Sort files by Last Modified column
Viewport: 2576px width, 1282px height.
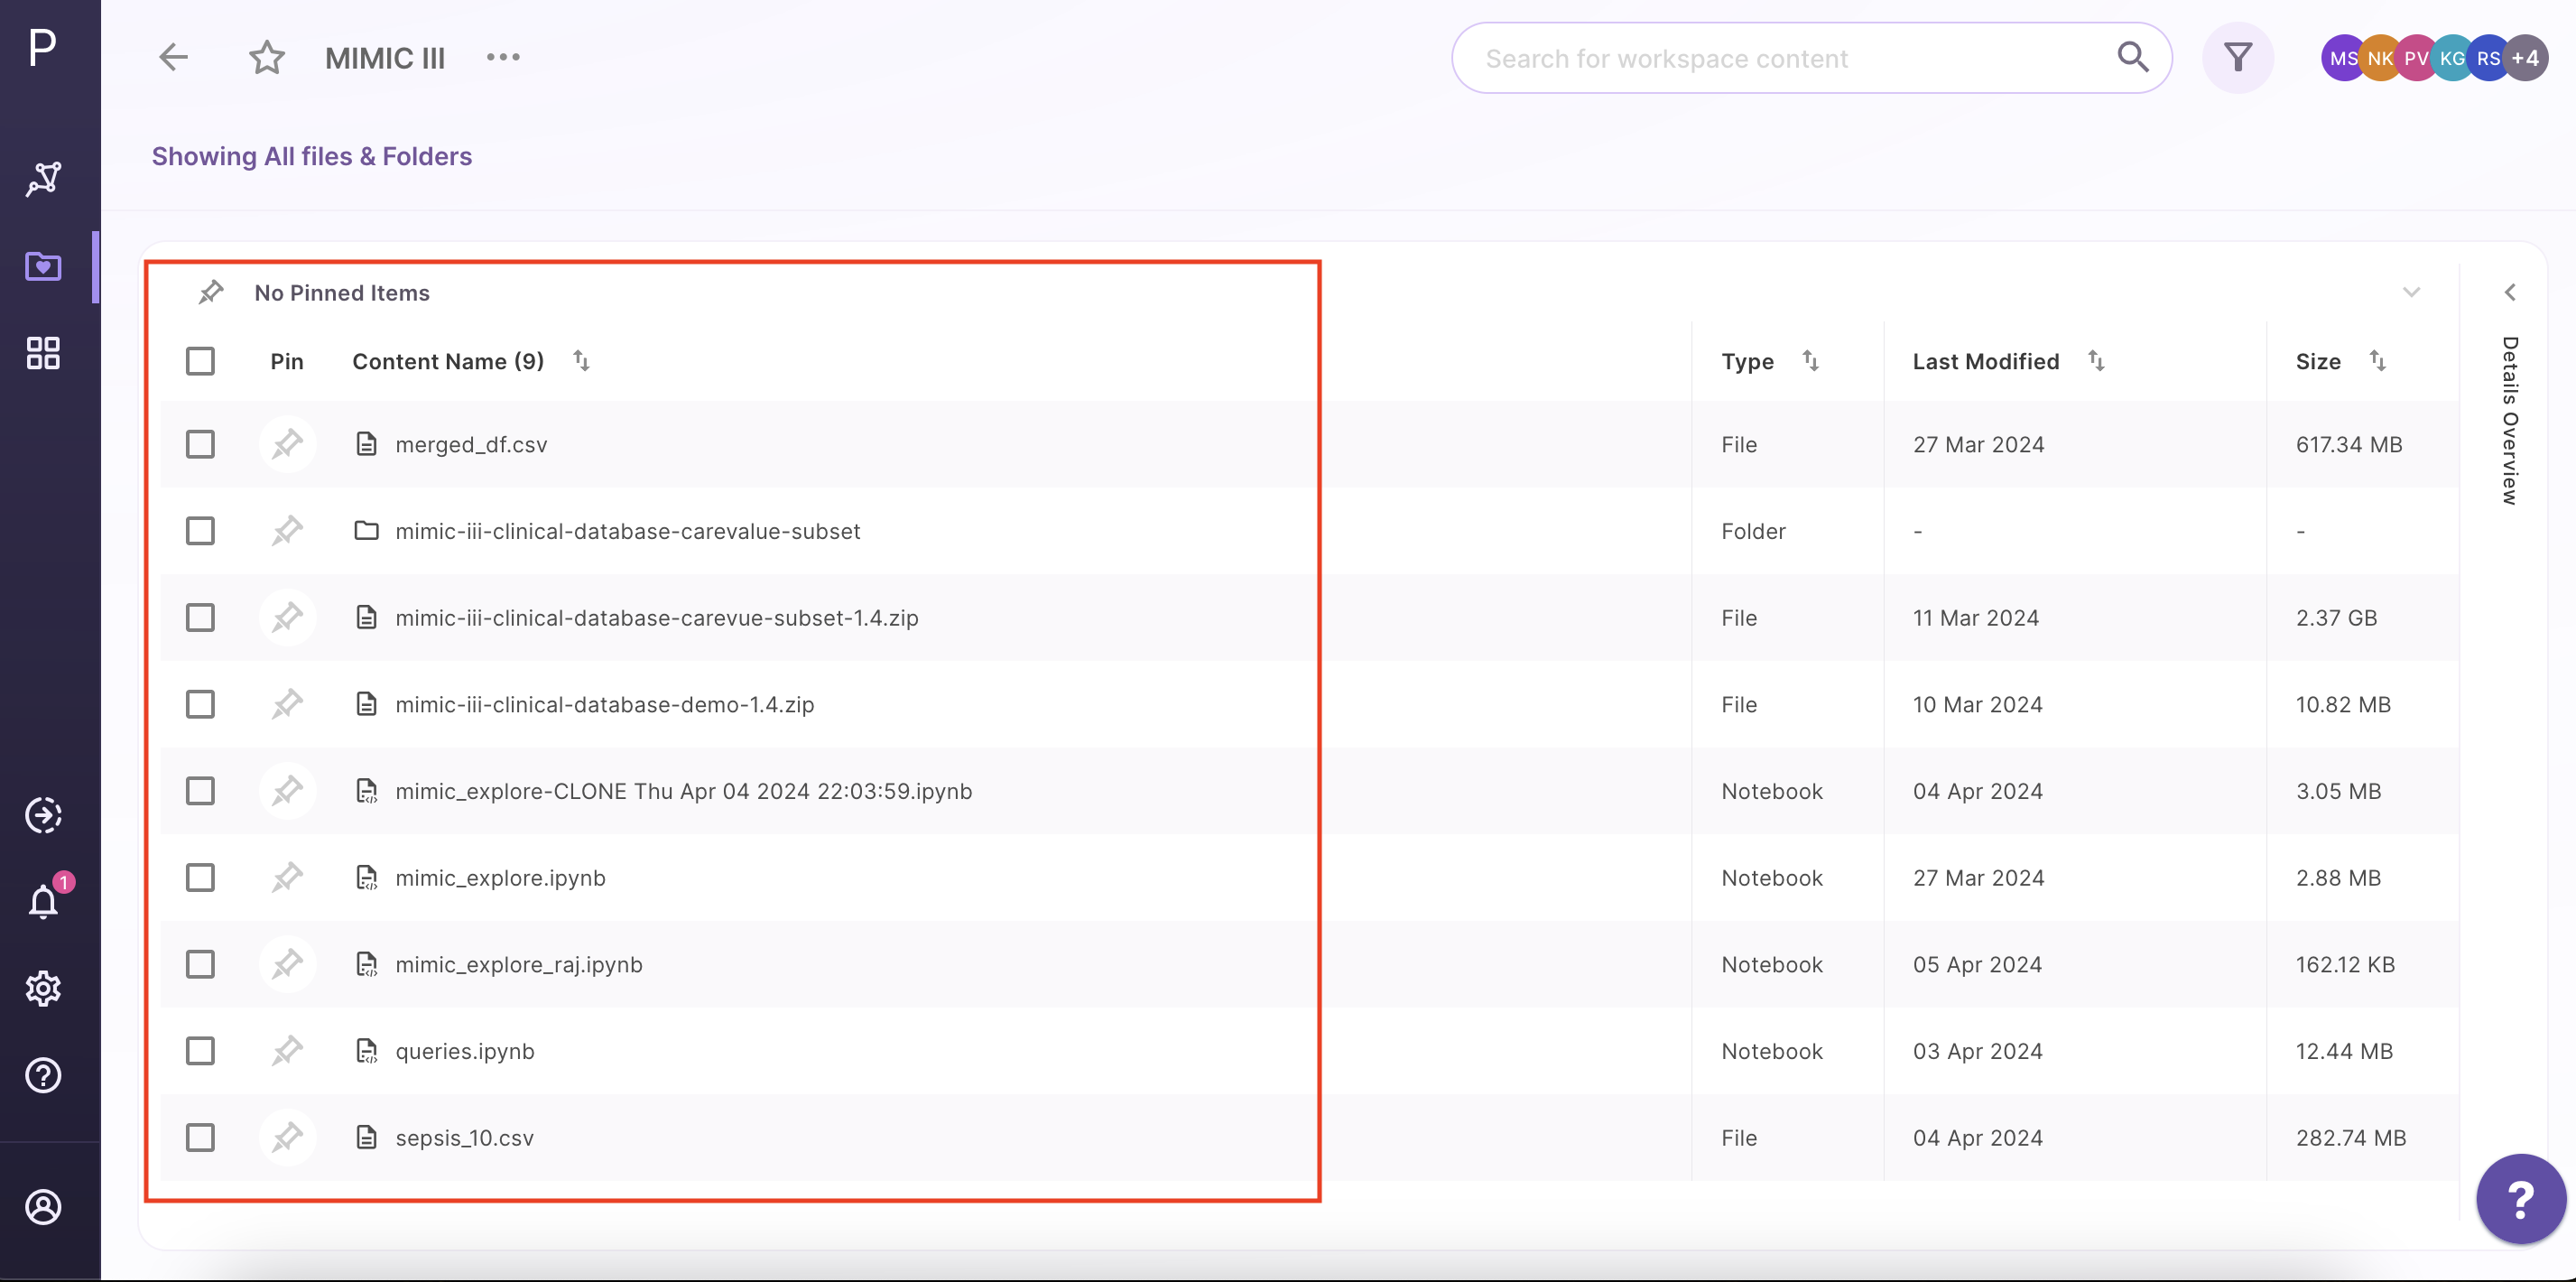coord(2096,361)
